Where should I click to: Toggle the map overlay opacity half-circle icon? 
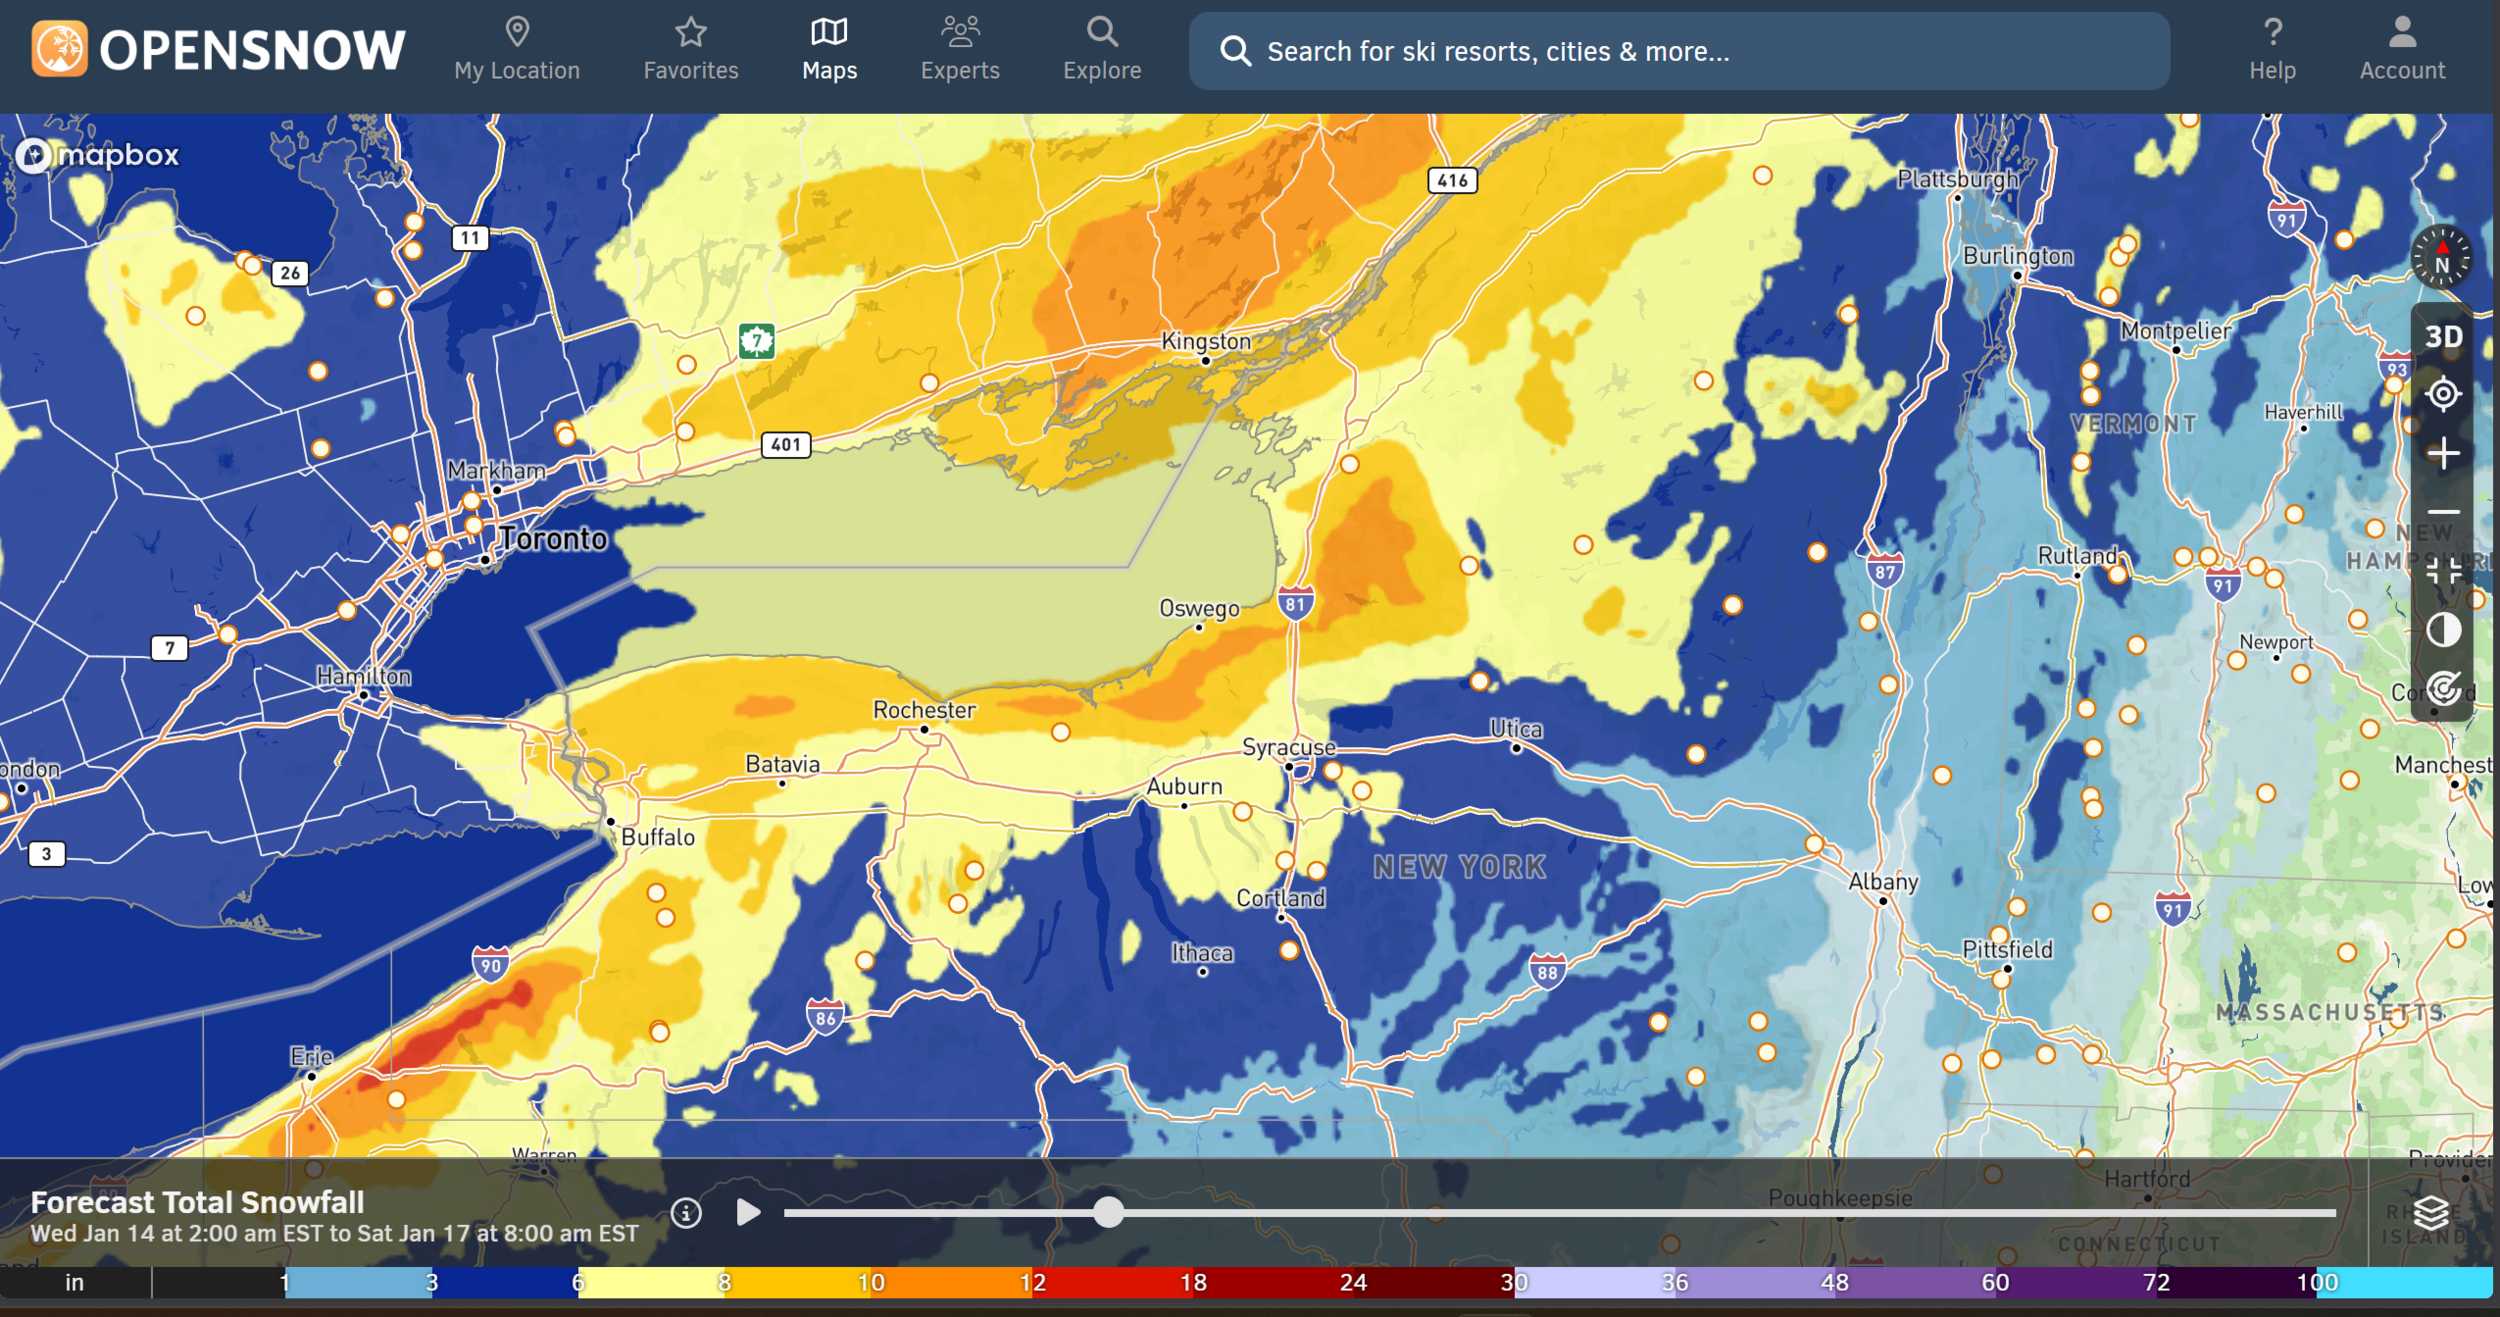(2443, 630)
